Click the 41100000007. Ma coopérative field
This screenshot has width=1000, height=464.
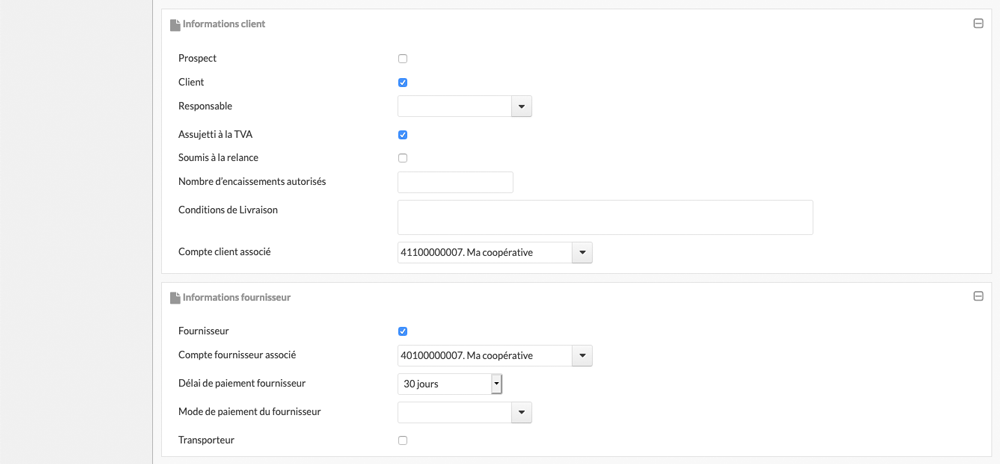coord(485,253)
